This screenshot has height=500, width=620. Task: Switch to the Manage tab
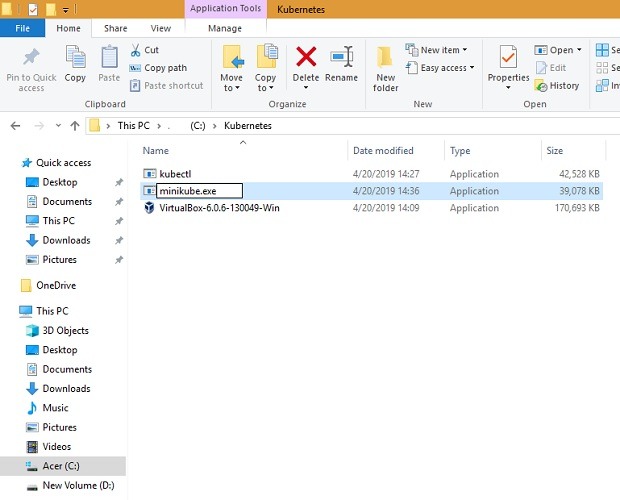click(225, 28)
